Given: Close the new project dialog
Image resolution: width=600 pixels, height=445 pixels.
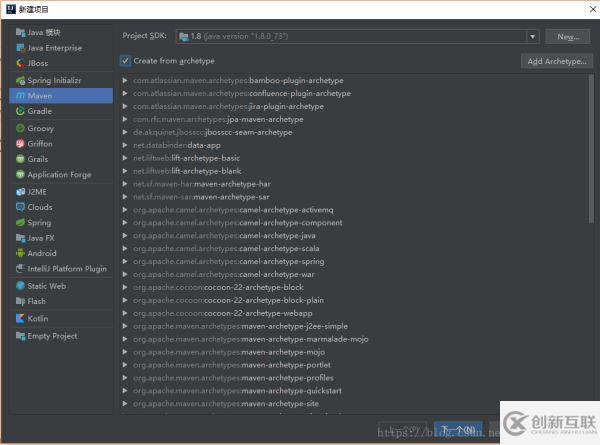Looking at the screenshot, I should pyautogui.click(x=592, y=9).
